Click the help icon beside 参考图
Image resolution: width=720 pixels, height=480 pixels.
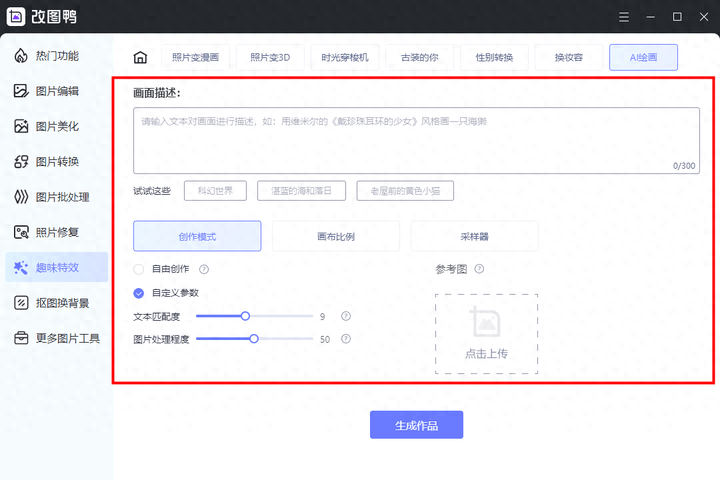coord(479,269)
